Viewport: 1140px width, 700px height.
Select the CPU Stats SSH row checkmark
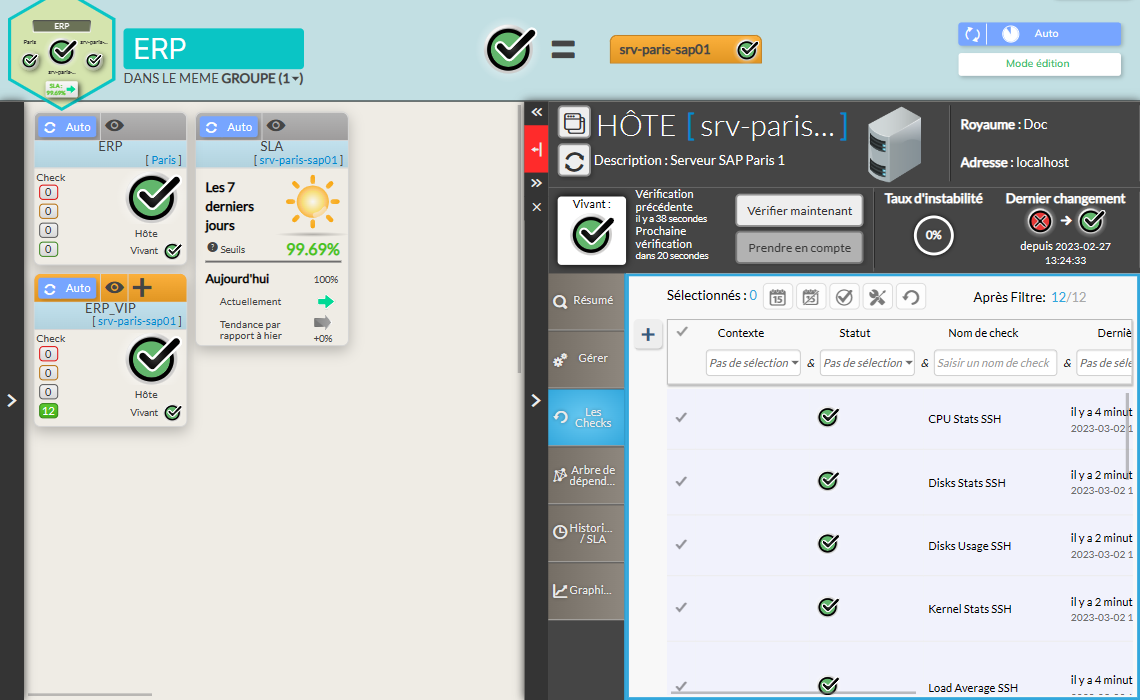click(682, 418)
